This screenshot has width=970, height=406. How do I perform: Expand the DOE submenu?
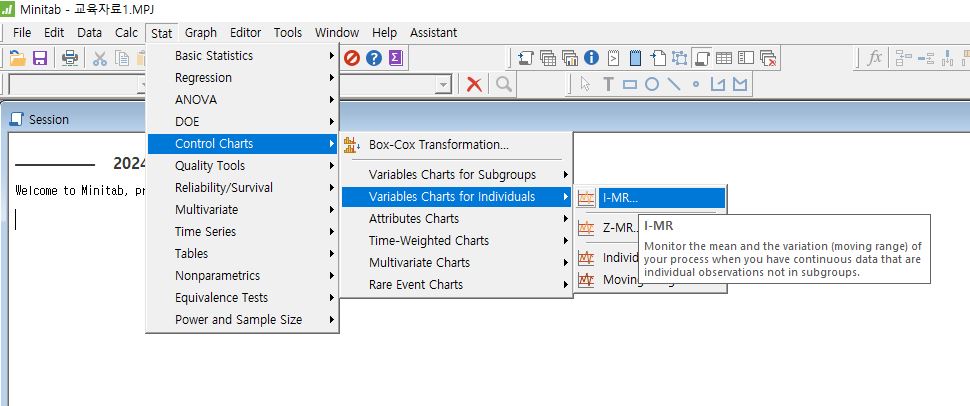point(242,121)
